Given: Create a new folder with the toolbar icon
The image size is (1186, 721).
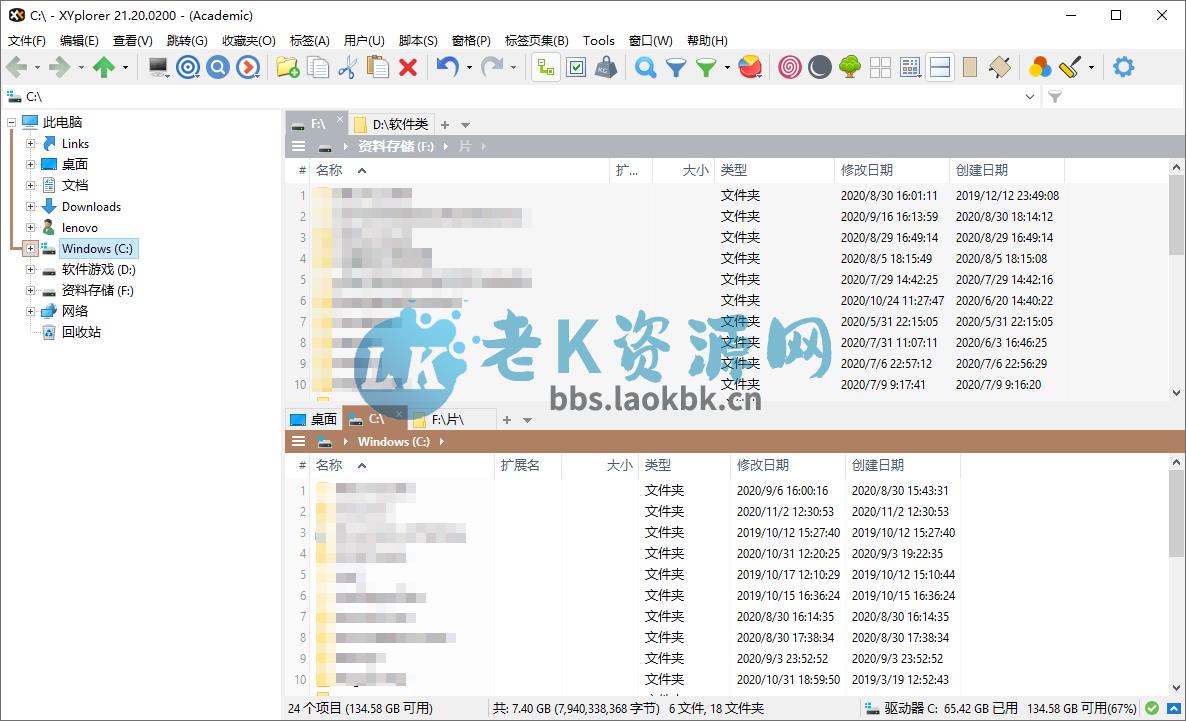Looking at the screenshot, I should pyautogui.click(x=287, y=67).
